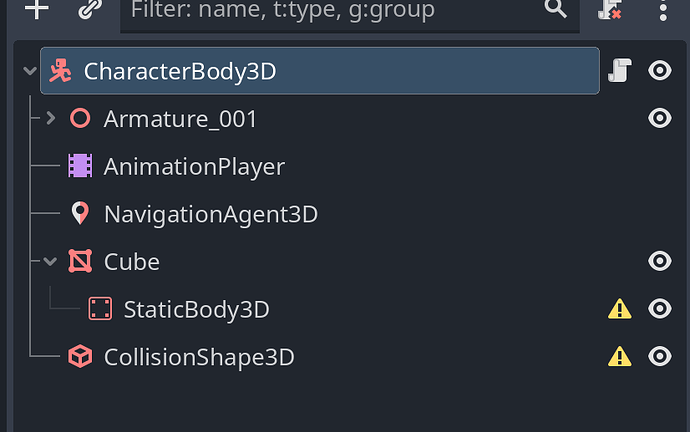Hide the Armature_001 node
Viewport: 690px width, 432px height.
click(x=660, y=118)
